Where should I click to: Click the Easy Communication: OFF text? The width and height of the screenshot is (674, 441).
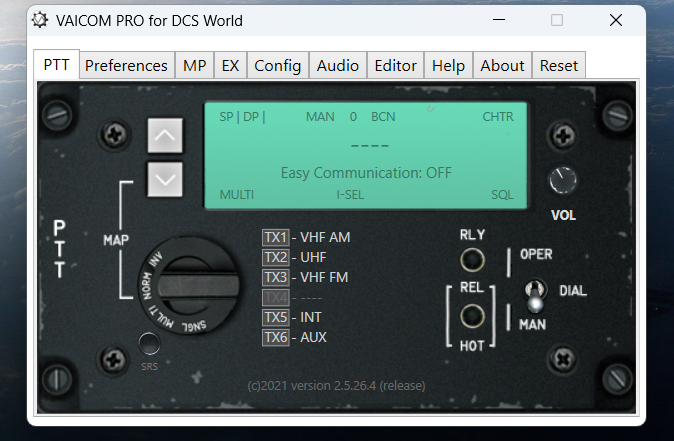pos(366,173)
